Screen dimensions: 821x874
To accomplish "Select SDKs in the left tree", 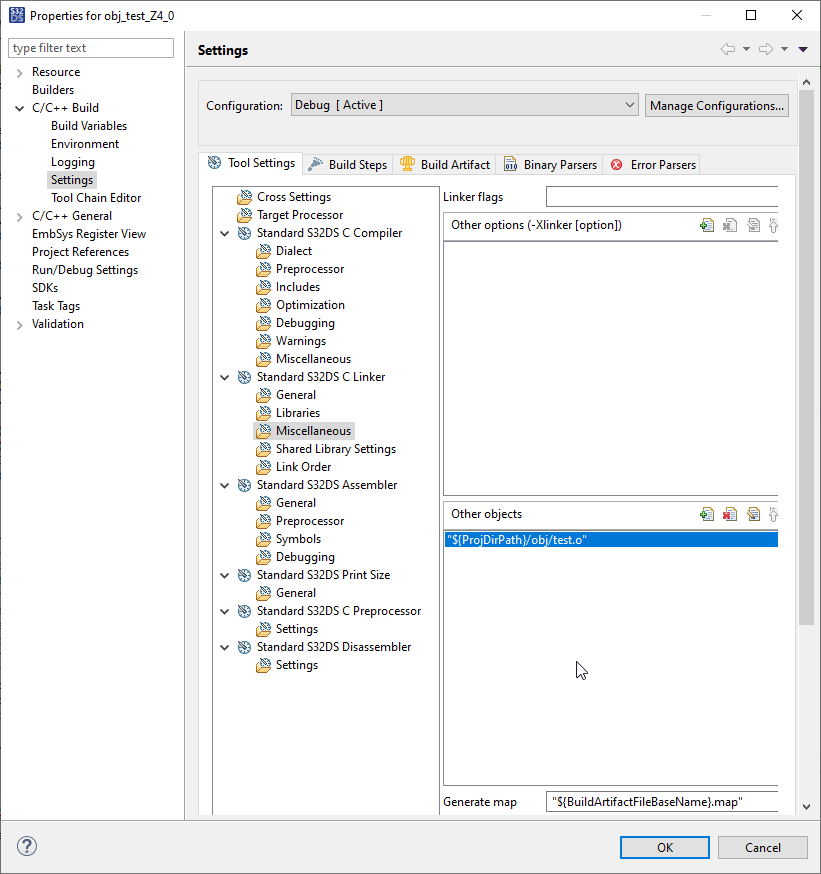I will click(x=45, y=288).
